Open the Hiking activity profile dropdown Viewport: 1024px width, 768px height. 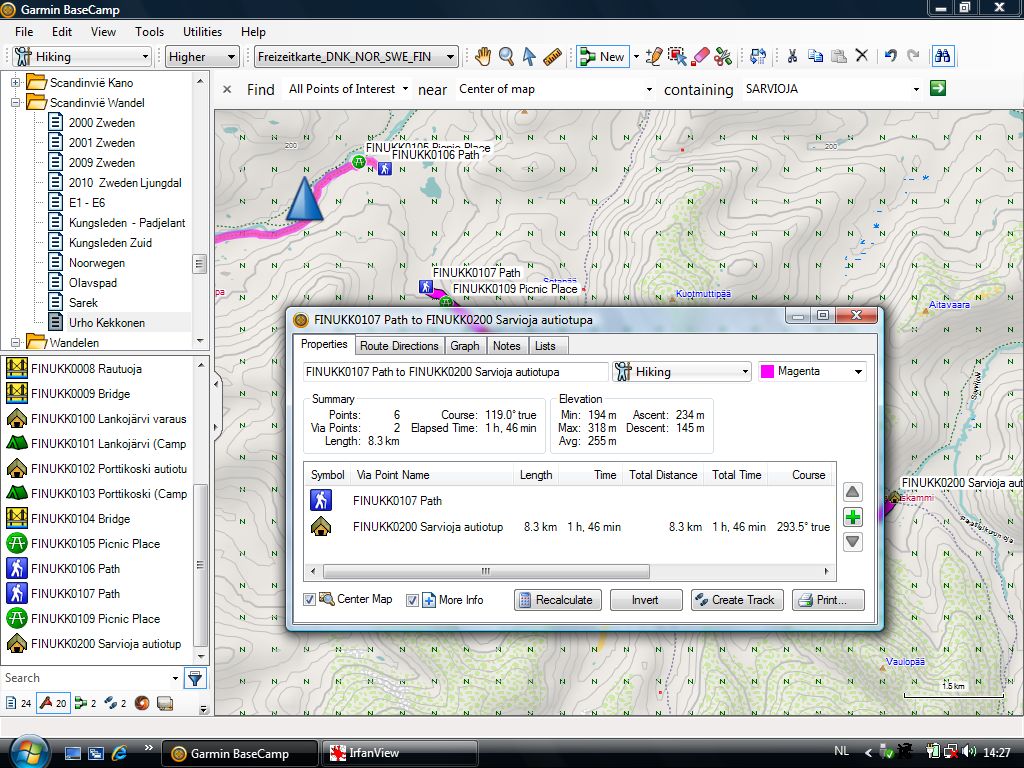(x=82, y=57)
